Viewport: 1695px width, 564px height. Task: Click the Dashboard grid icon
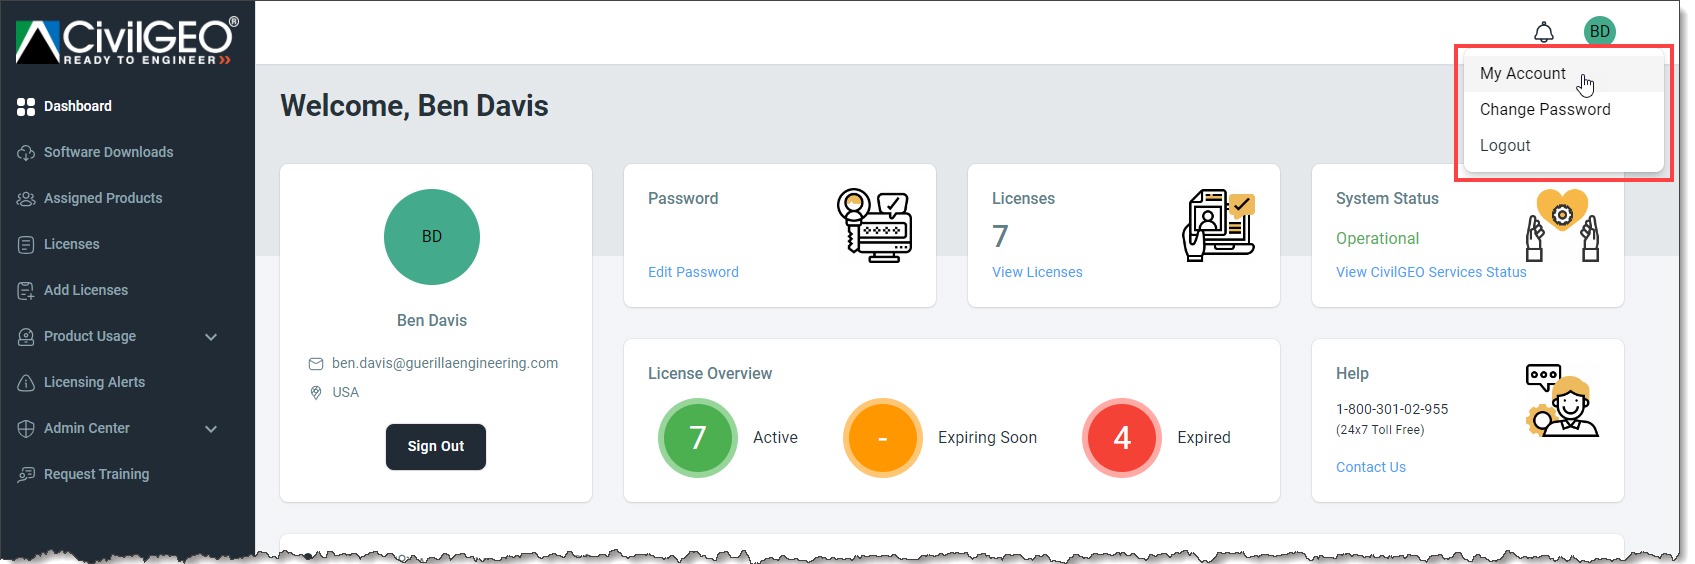[x=26, y=107]
